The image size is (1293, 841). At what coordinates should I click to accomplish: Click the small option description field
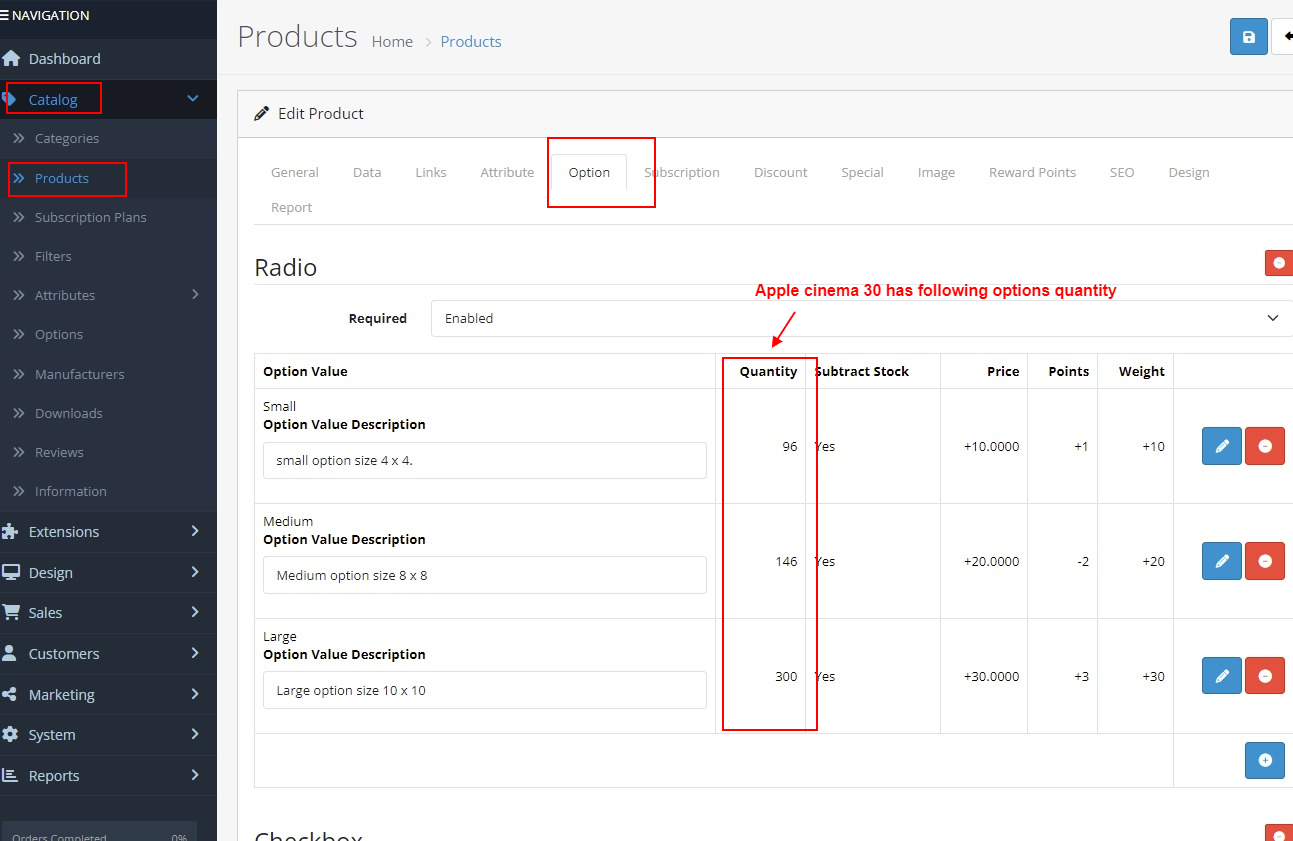coord(485,460)
